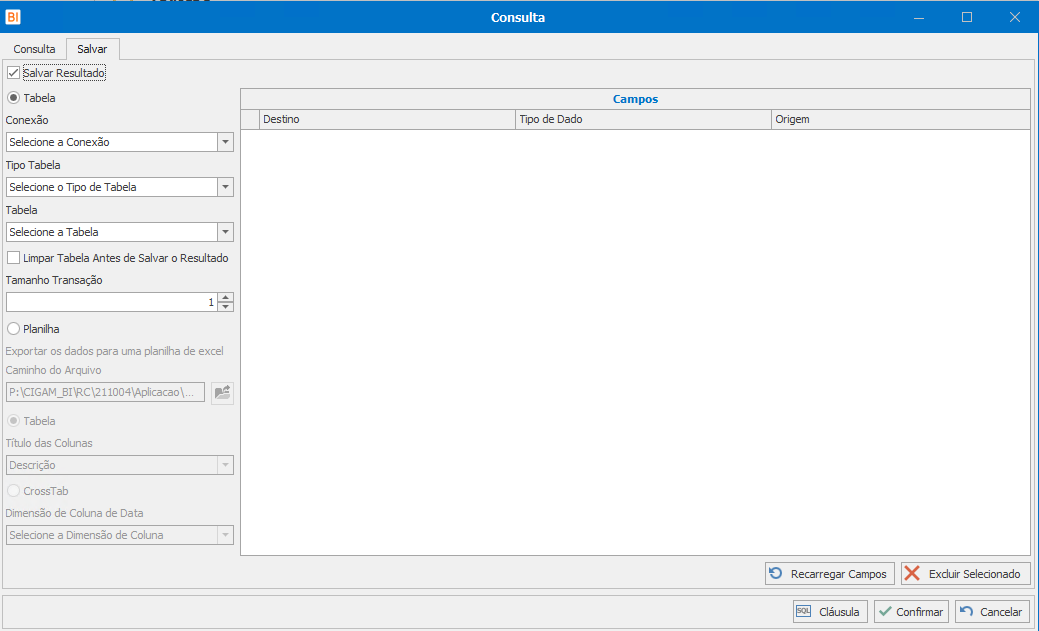Screen dimensions: 1039x631
Task: Increase the Tamanho Transação value with up arrow
Action: click(225, 298)
